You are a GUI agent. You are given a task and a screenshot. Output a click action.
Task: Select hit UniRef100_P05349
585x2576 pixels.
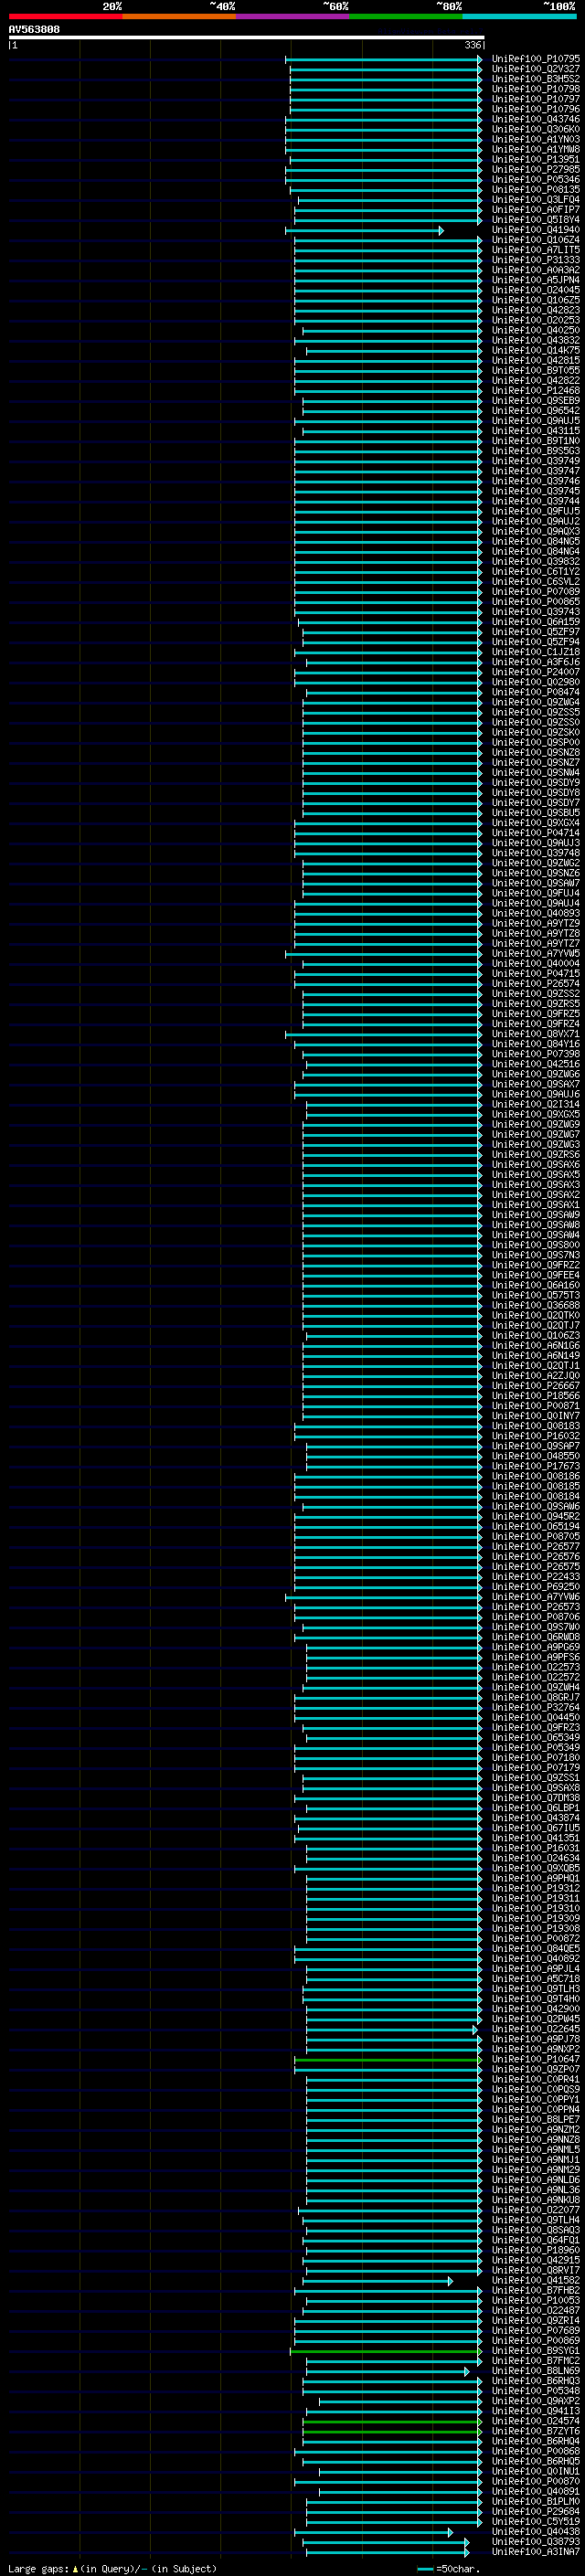point(536,1748)
